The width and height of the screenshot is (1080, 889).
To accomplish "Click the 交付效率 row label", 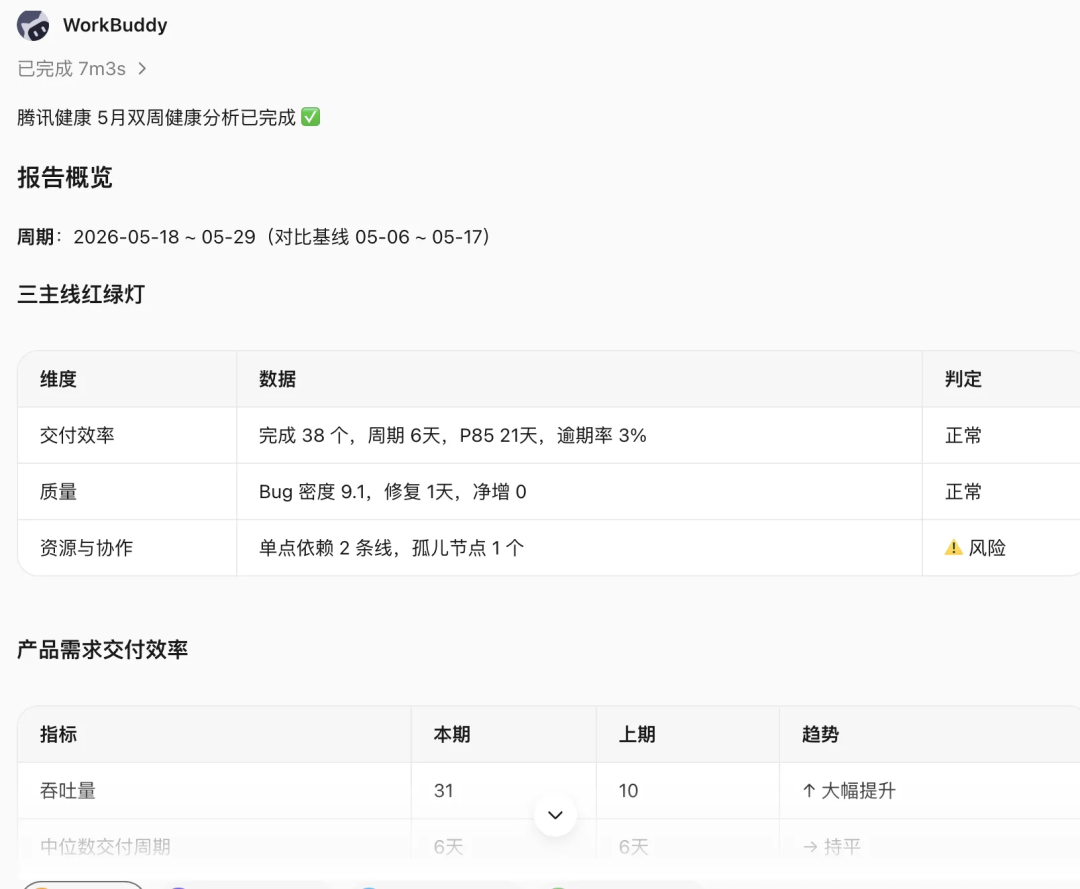I will pos(77,435).
